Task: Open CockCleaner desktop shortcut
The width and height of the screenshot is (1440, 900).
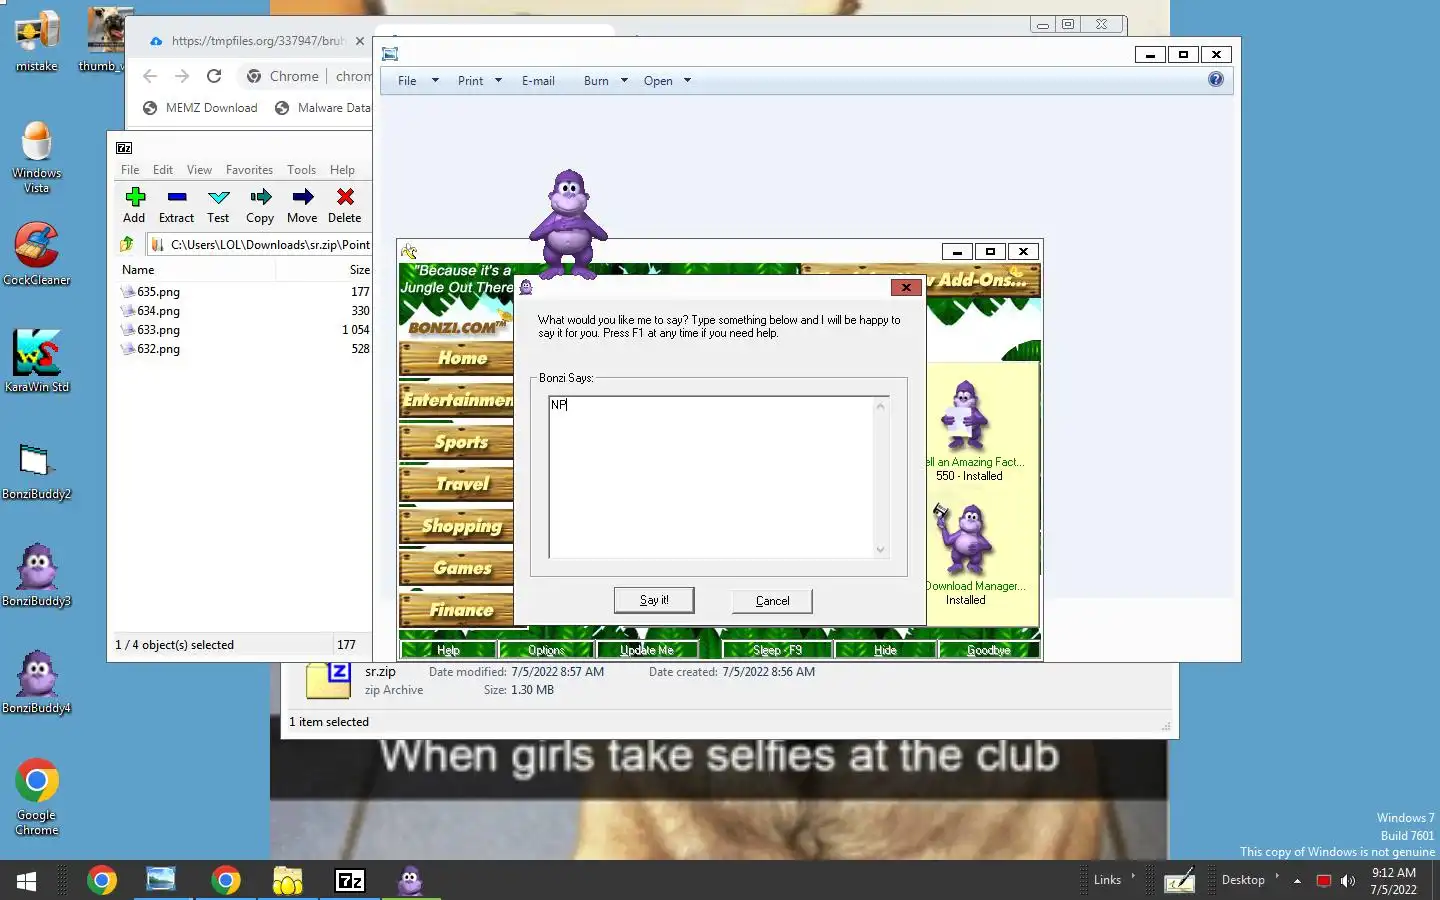Action: (x=37, y=254)
